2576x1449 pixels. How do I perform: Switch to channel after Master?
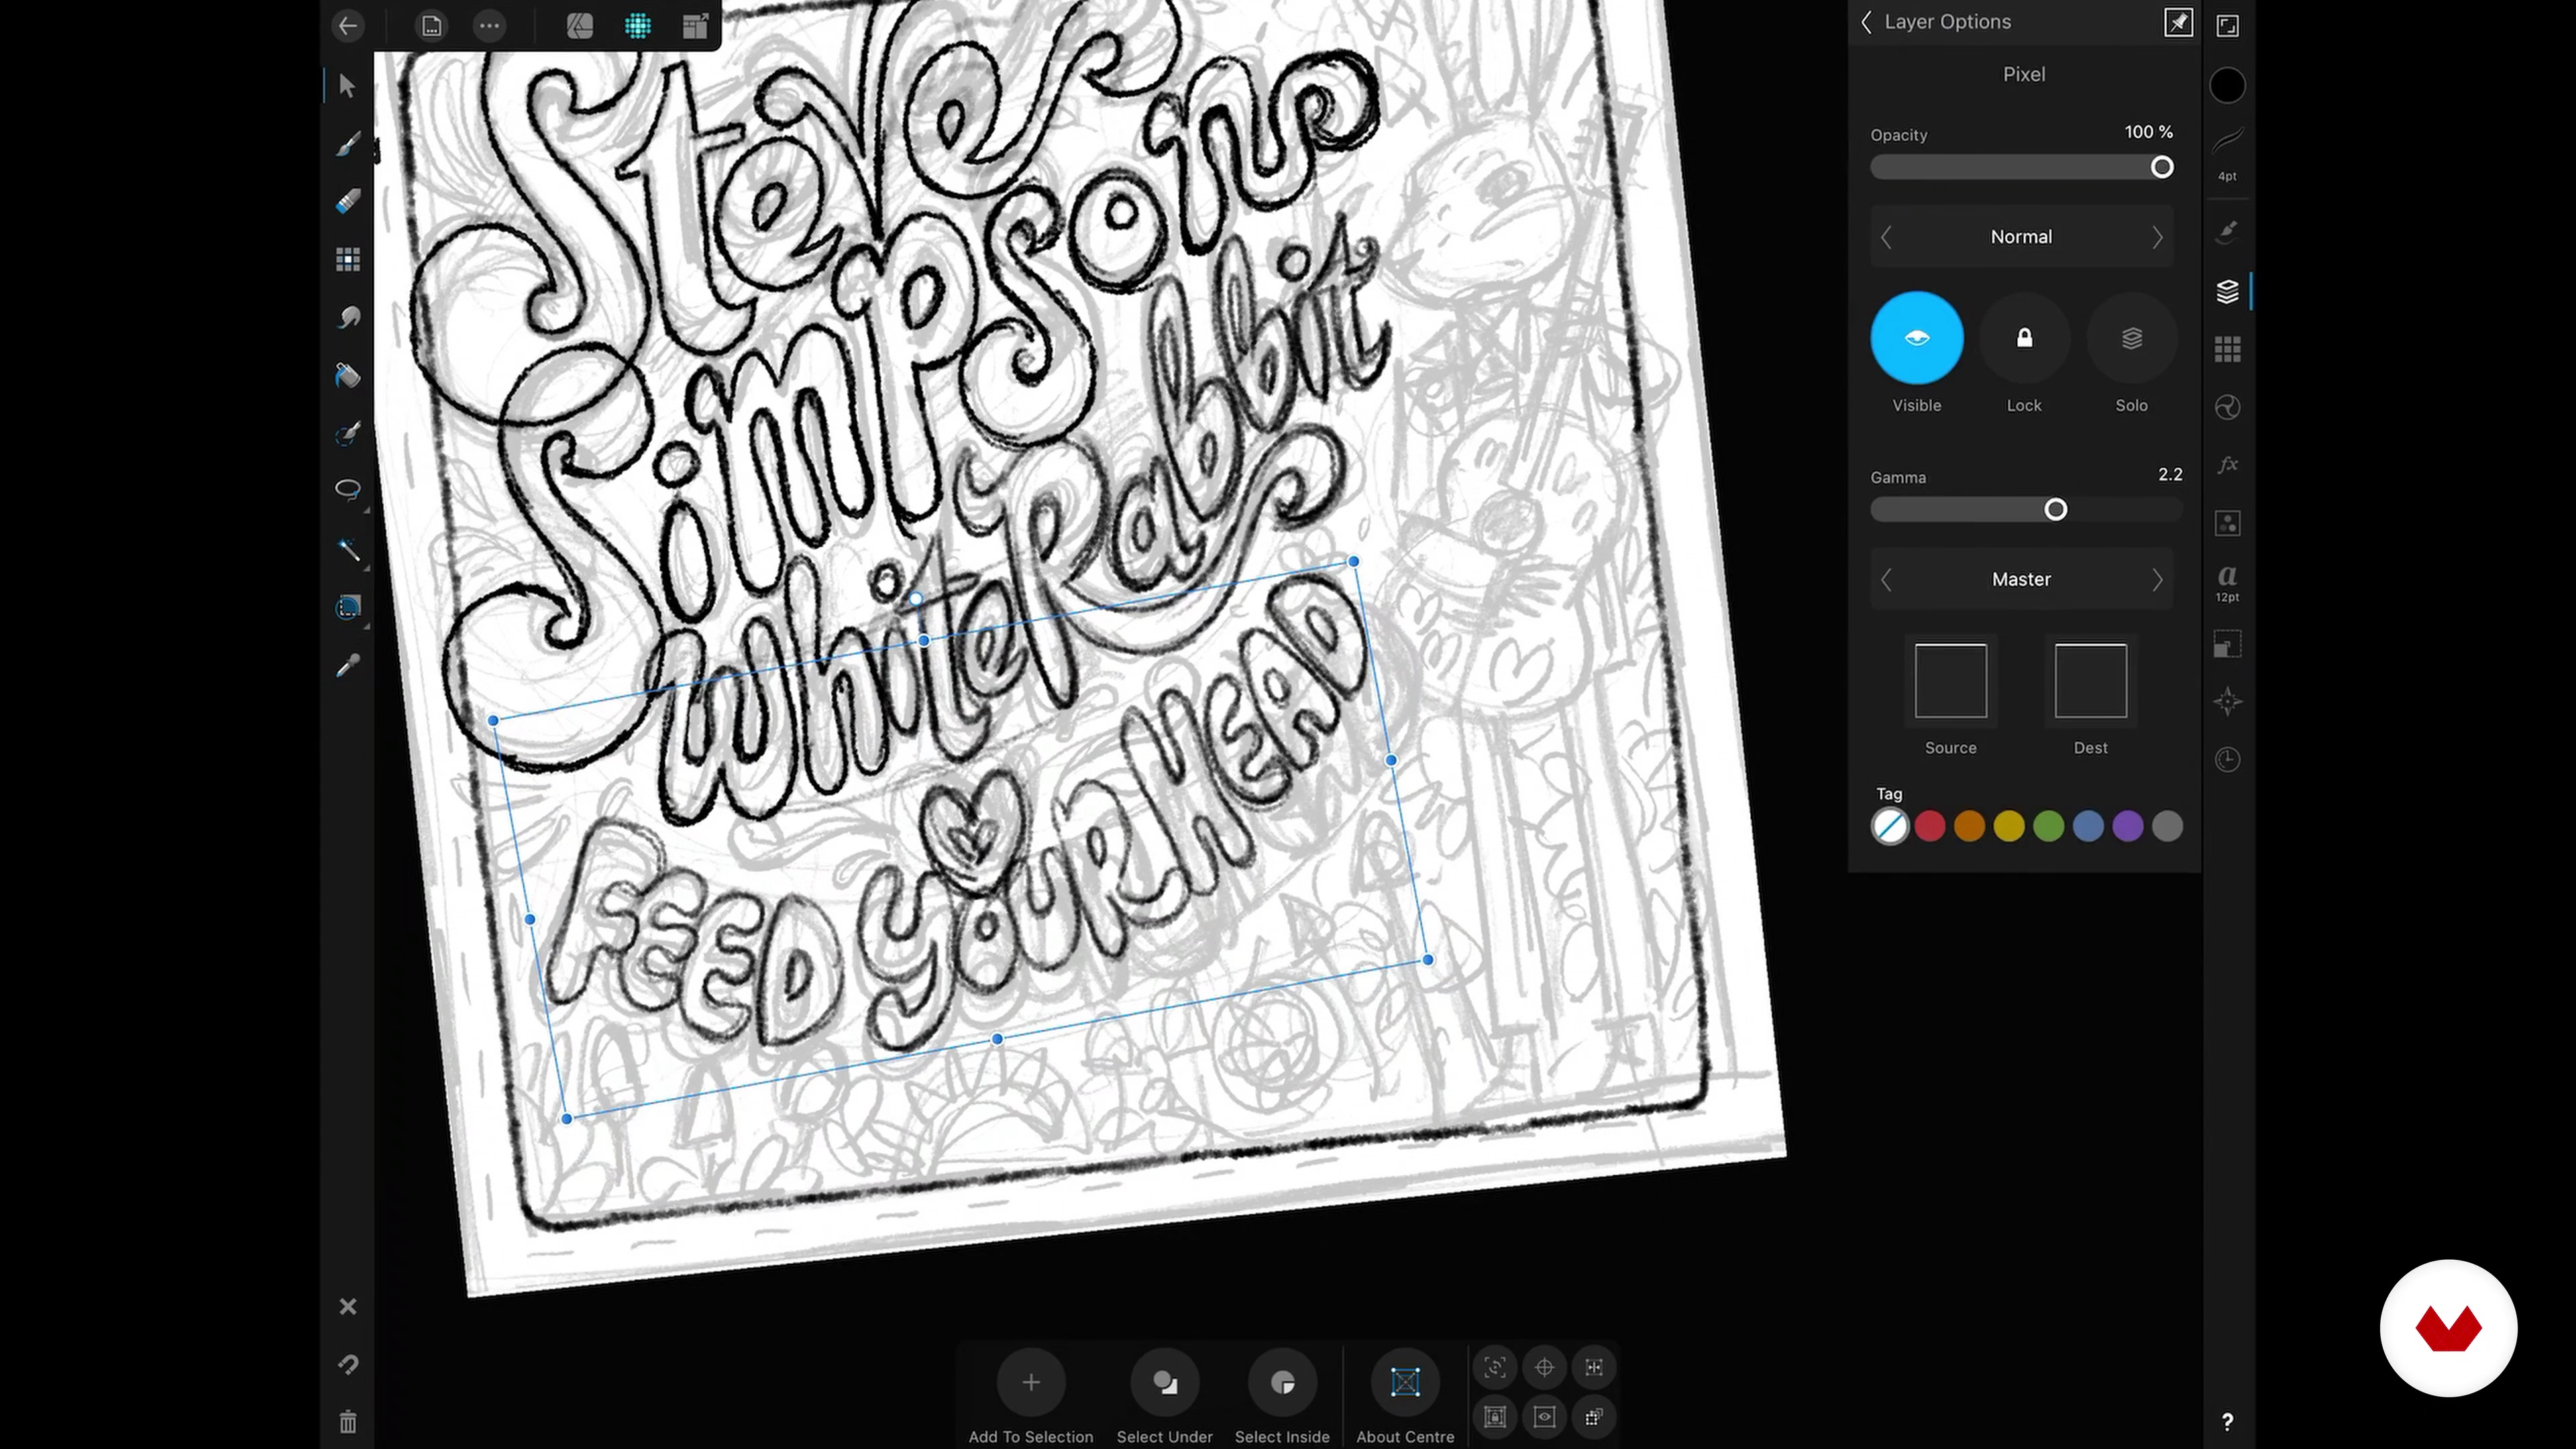2157,580
